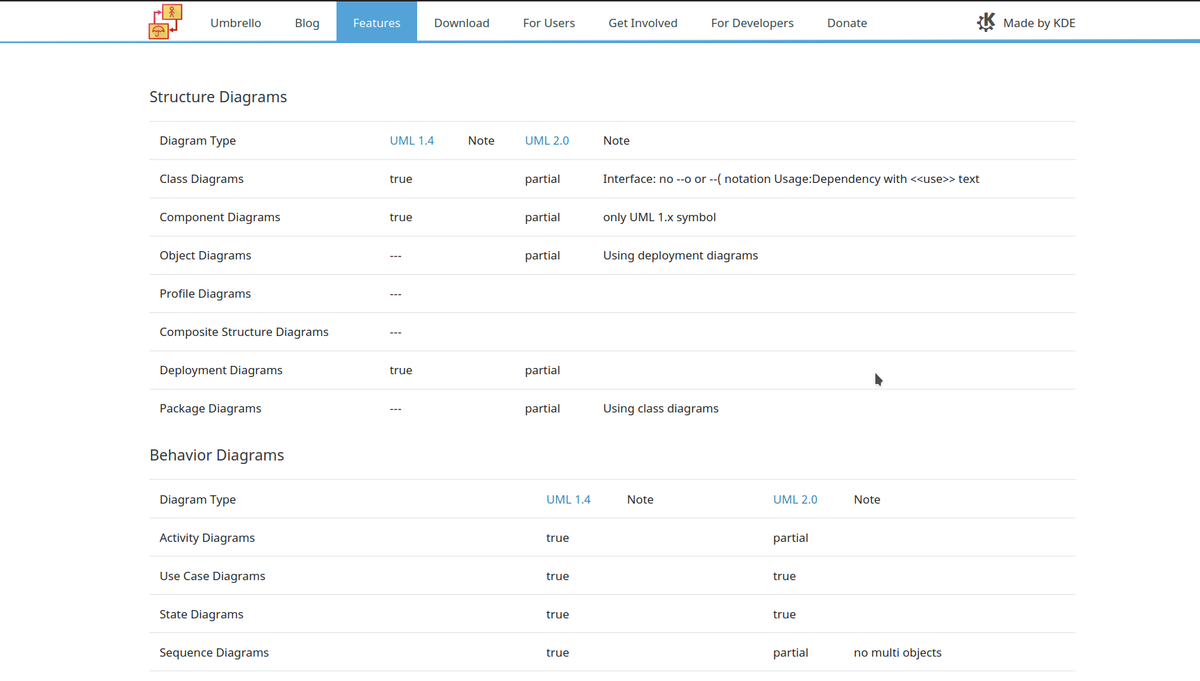Select the Class Diagrams row label
Image resolution: width=1200 pixels, height=681 pixels.
pos(201,179)
